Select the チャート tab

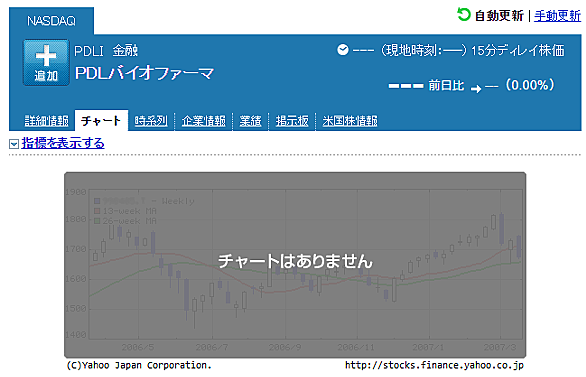(x=101, y=120)
